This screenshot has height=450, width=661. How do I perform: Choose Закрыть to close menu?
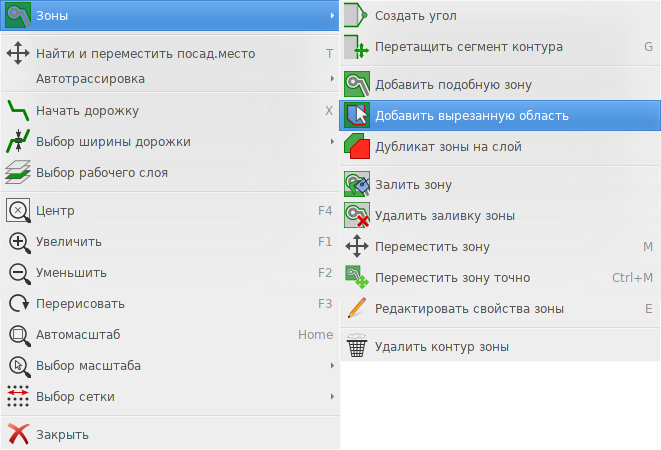170,434
